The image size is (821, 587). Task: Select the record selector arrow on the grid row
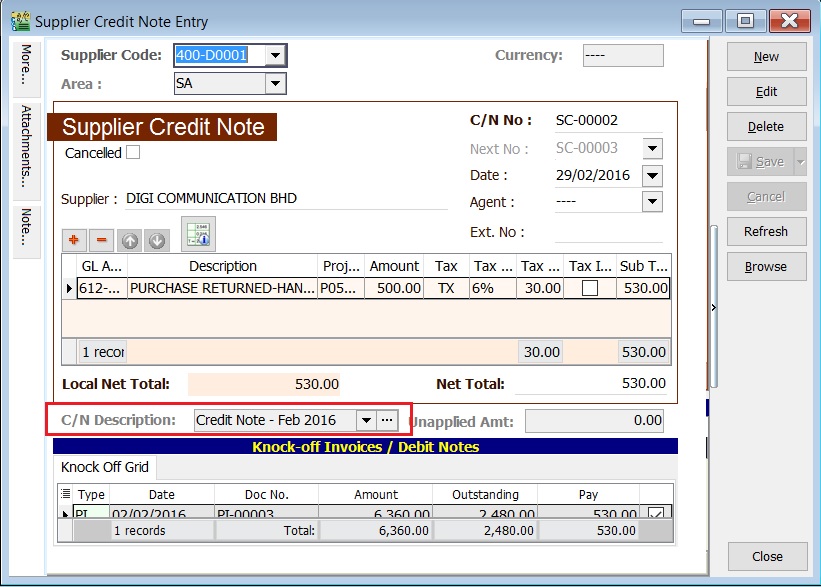68,288
